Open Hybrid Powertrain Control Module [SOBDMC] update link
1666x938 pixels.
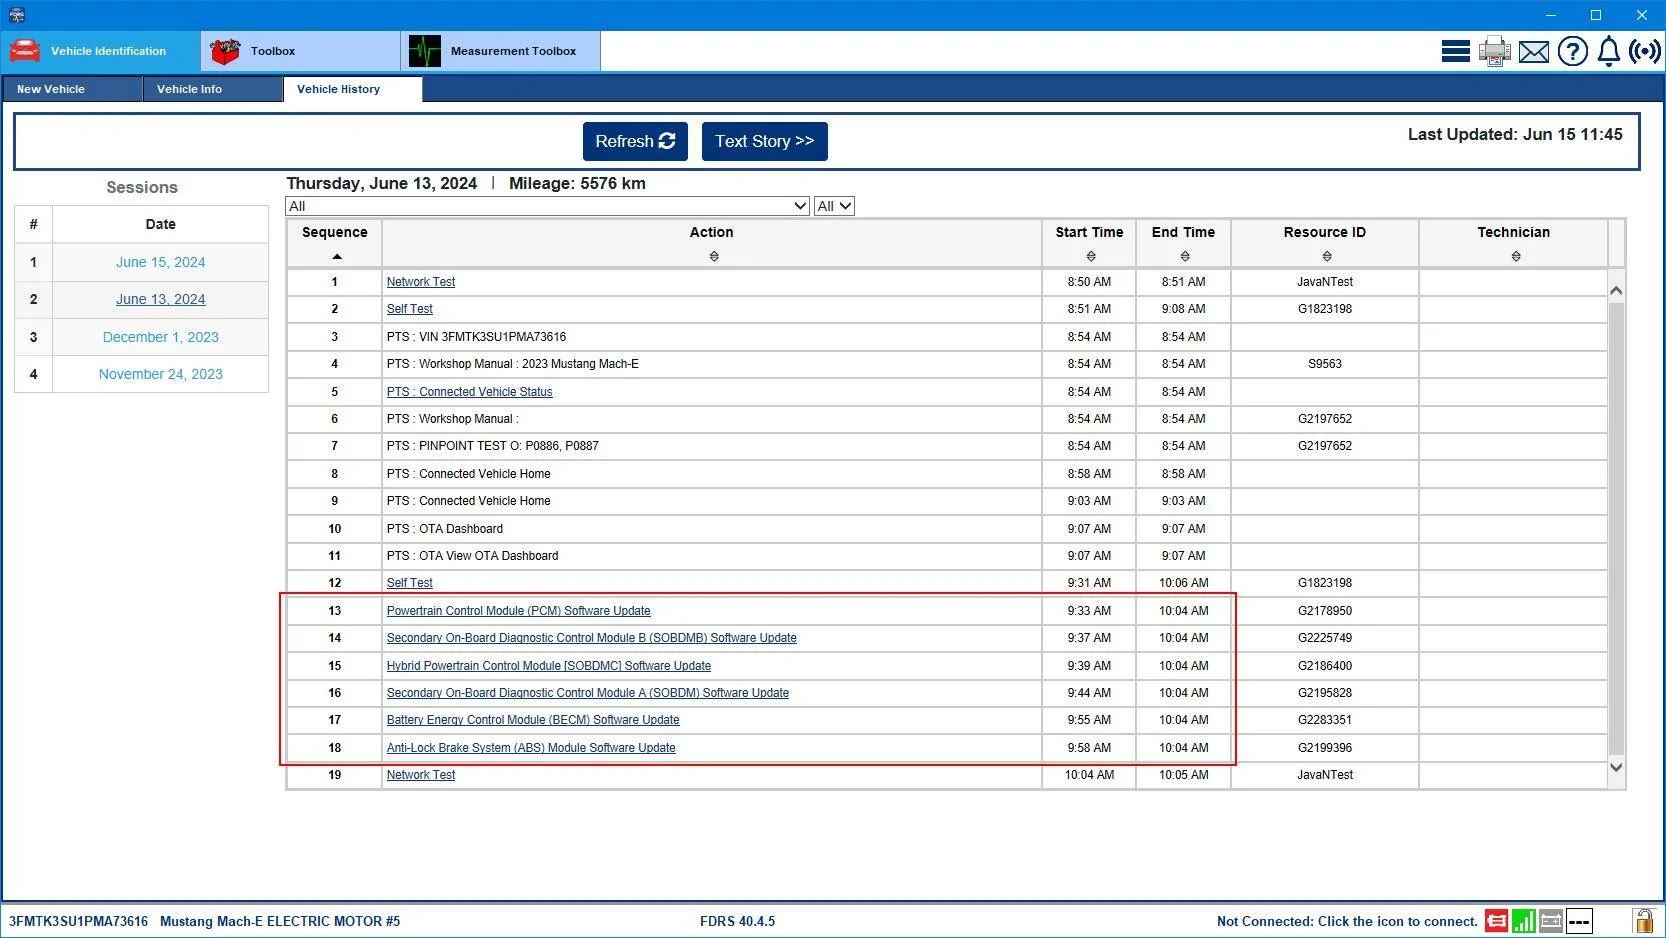tap(549, 666)
